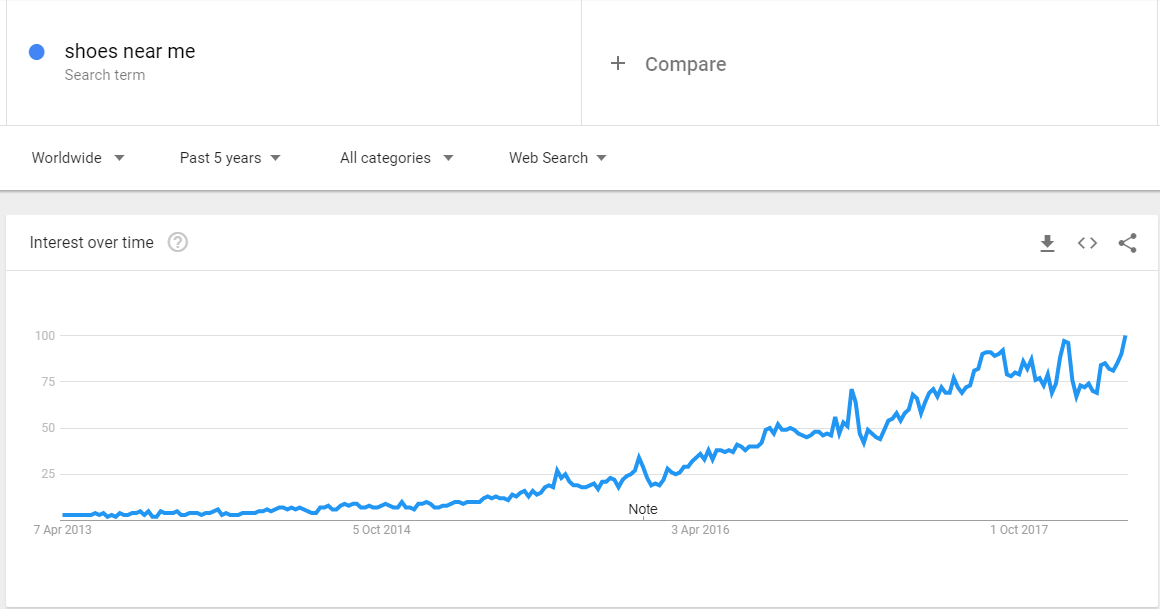Click the blue dot next to shoes near me
This screenshot has width=1160, height=609.
coord(36,52)
